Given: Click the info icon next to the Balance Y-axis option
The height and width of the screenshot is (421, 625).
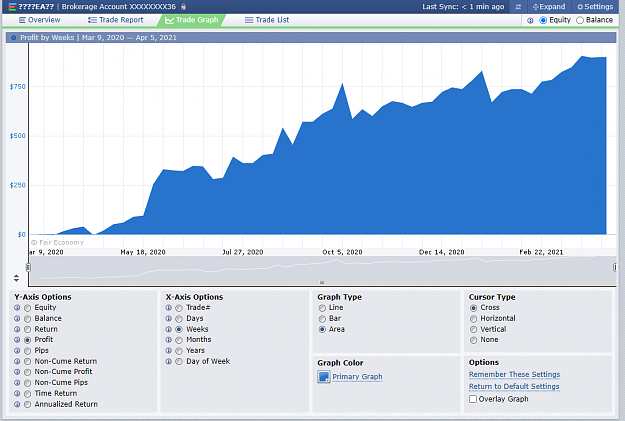Looking at the screenshot, I should pos(17,319).
